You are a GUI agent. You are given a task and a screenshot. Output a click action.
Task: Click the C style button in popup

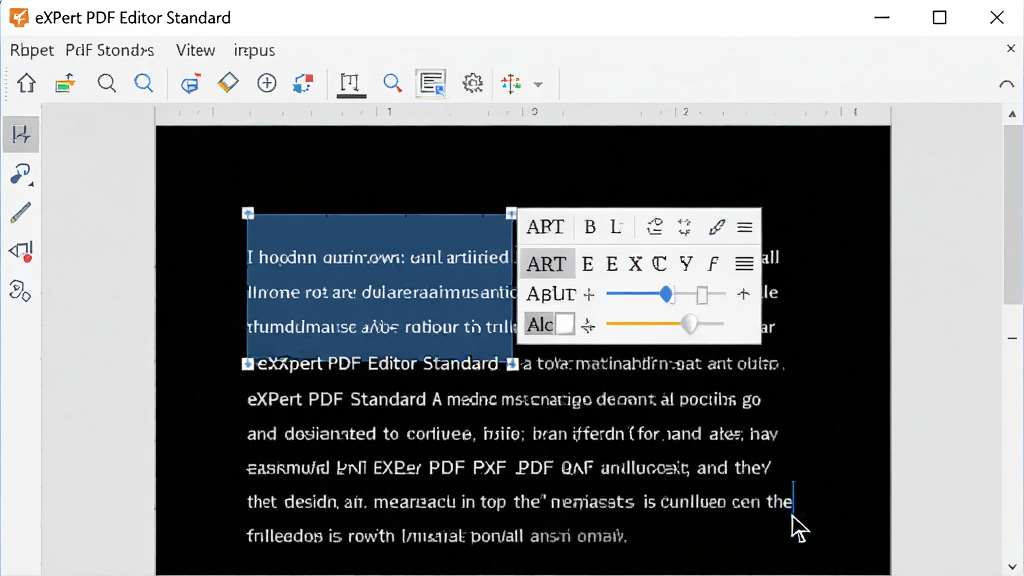pyautogui.click(x=660, y=264)
